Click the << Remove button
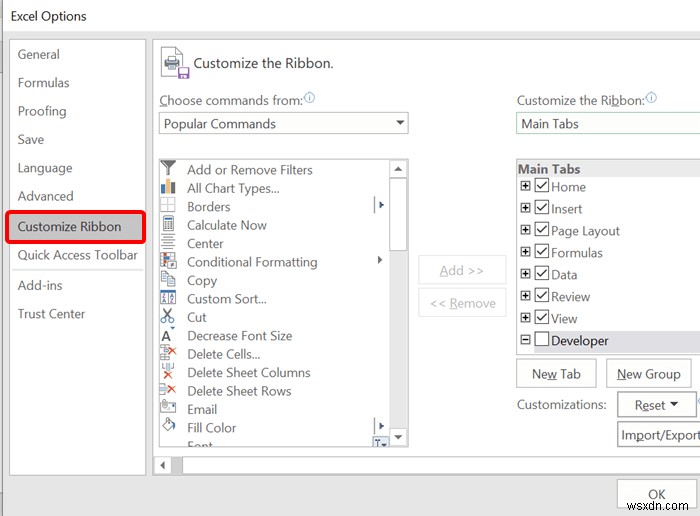The width and height of the screenshot is (700, 516). tap(462, 303)
